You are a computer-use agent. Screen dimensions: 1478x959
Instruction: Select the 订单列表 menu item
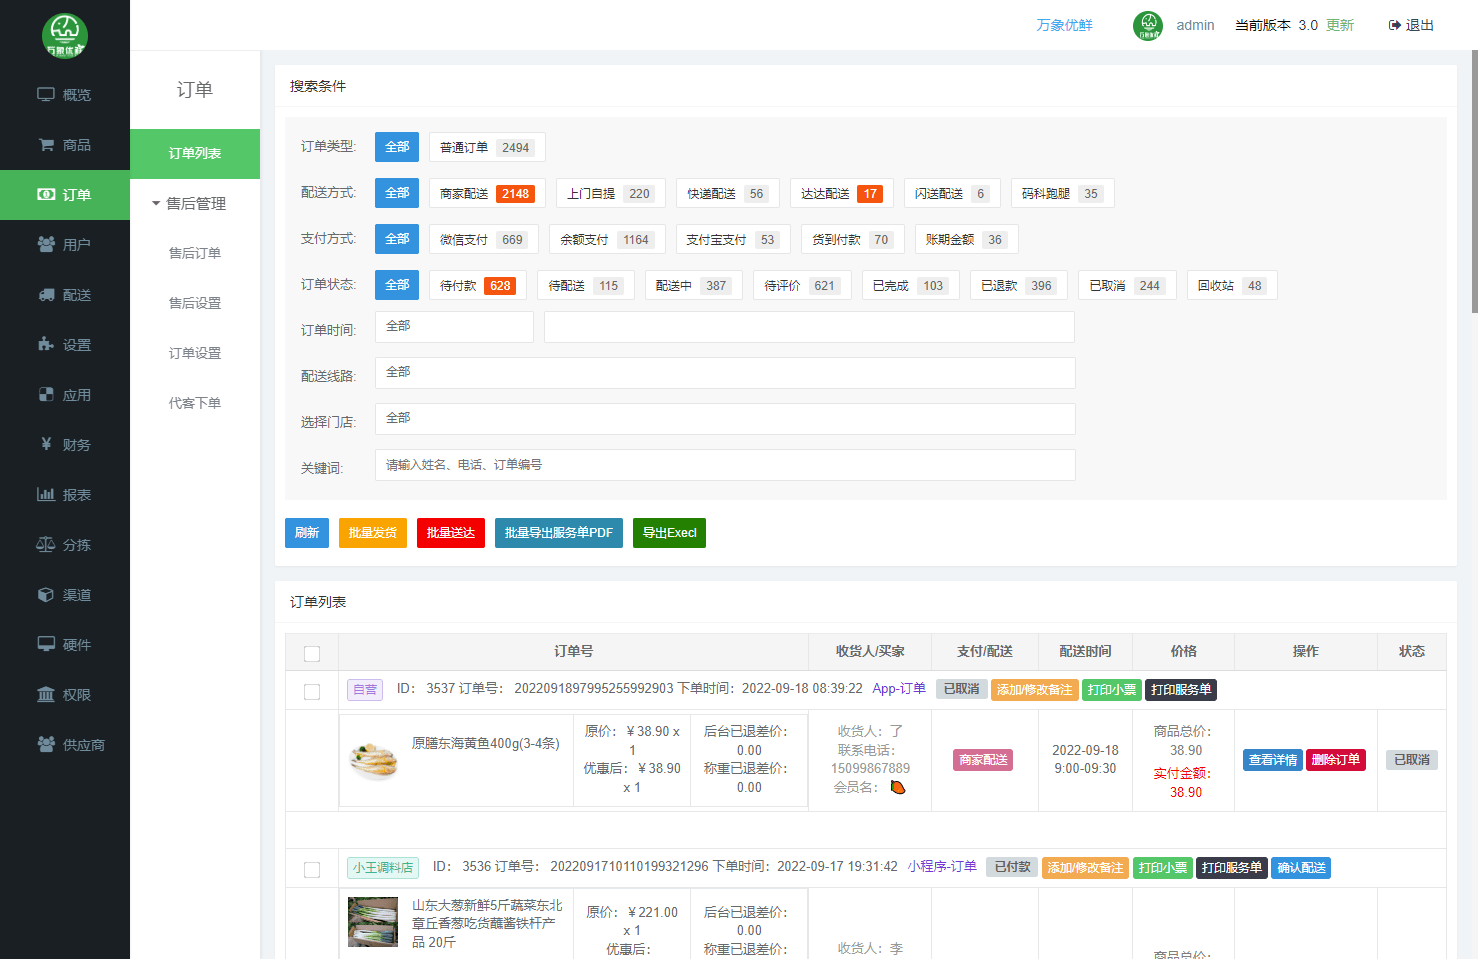195,154
